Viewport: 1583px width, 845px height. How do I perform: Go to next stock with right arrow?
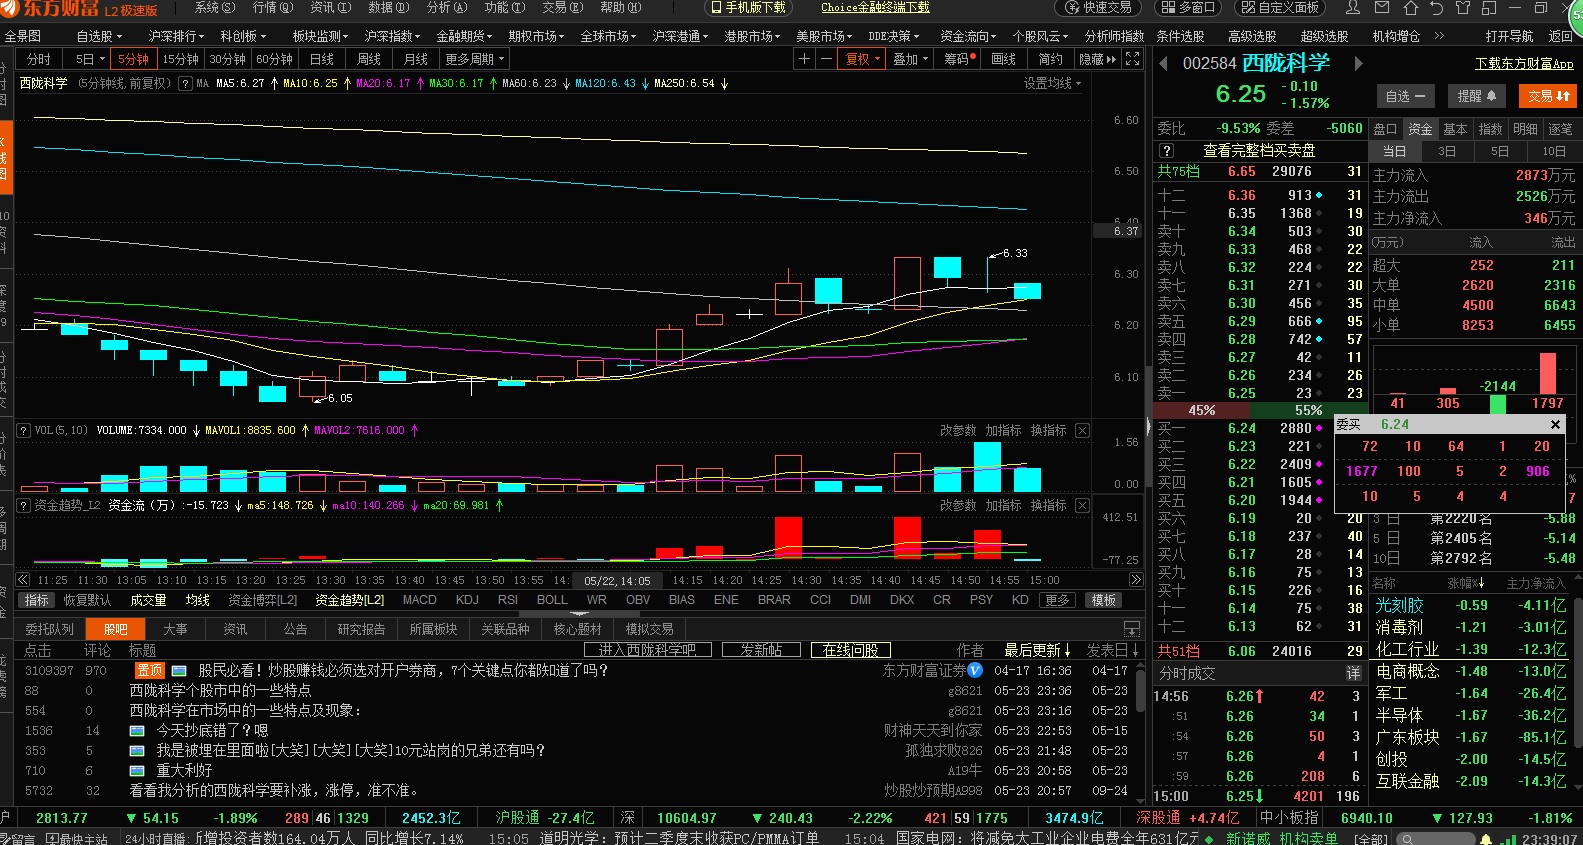click(1358, 64)
